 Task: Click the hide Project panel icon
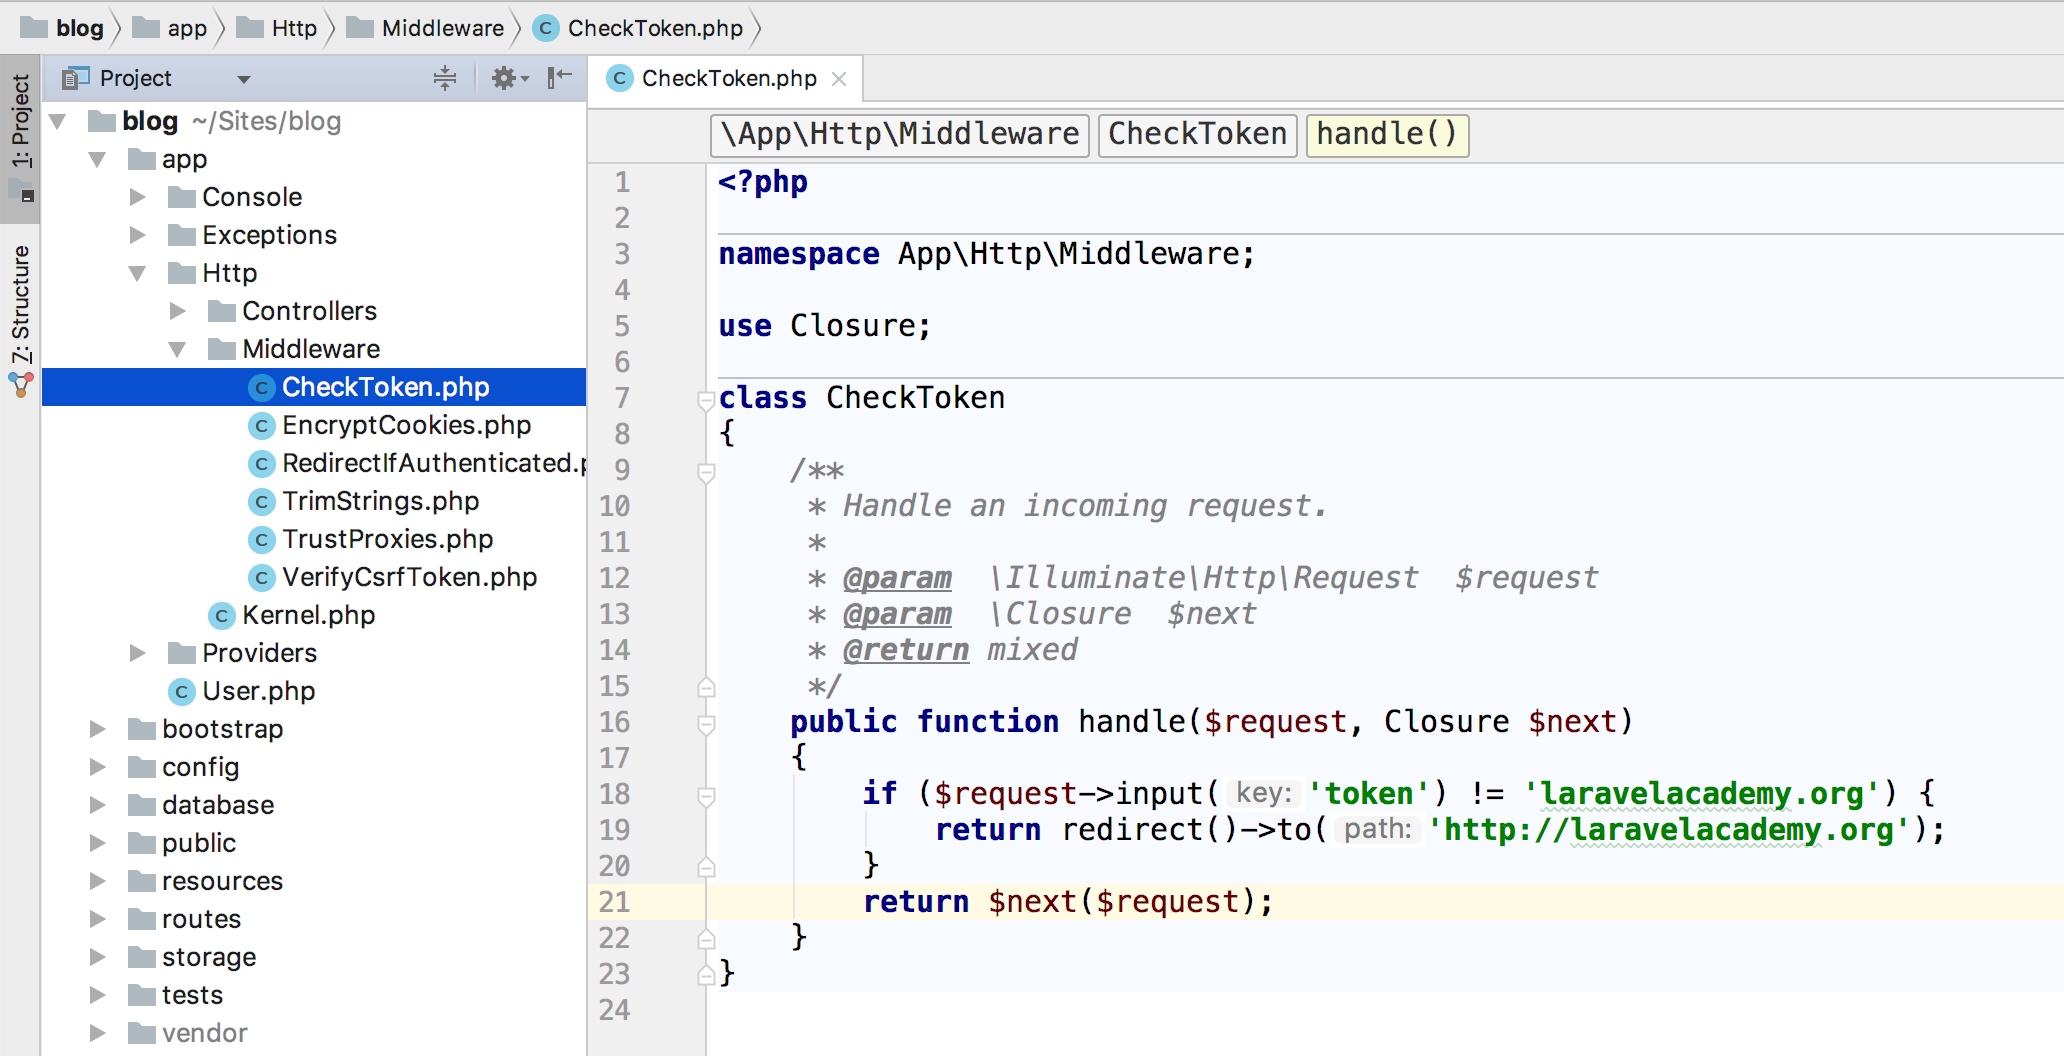560,78
